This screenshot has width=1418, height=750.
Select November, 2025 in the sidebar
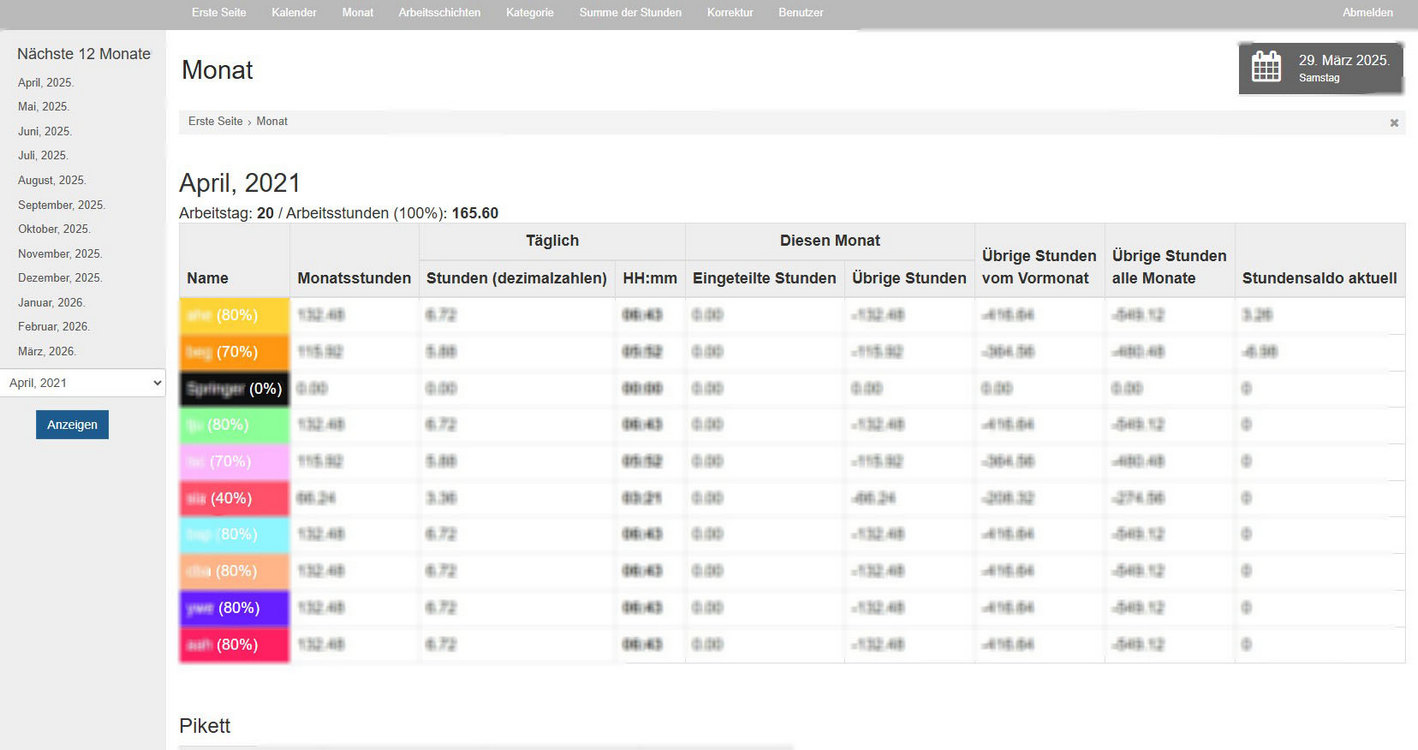point(60,254)
